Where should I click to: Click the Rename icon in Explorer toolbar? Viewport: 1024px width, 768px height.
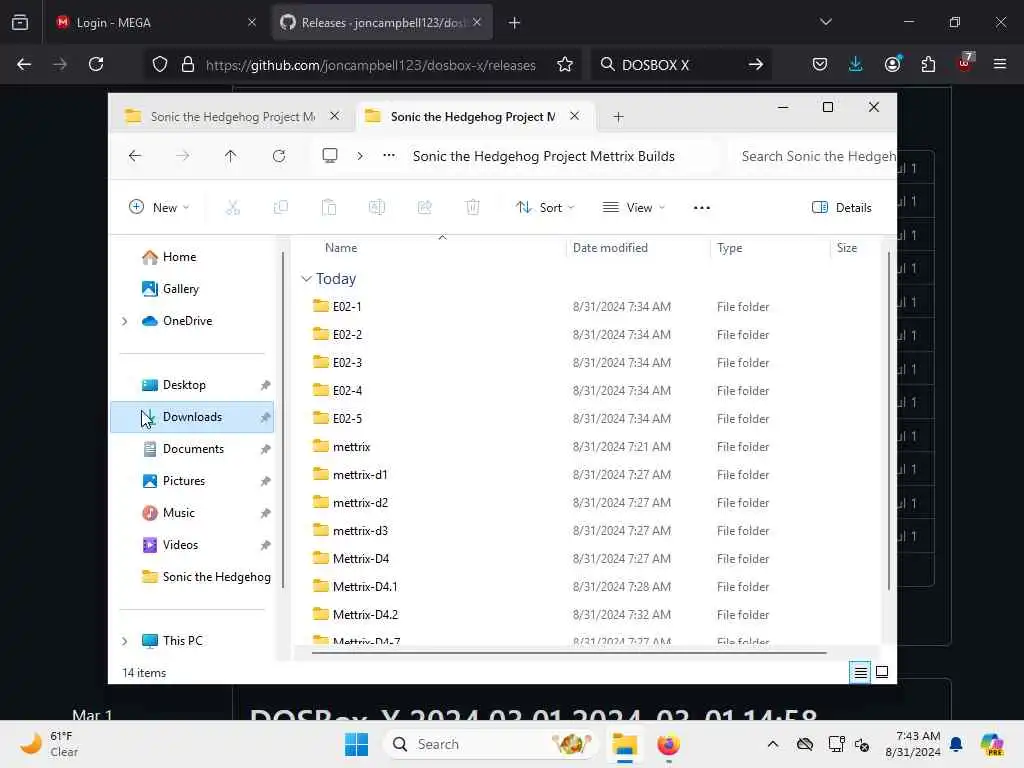pos(377,208)
